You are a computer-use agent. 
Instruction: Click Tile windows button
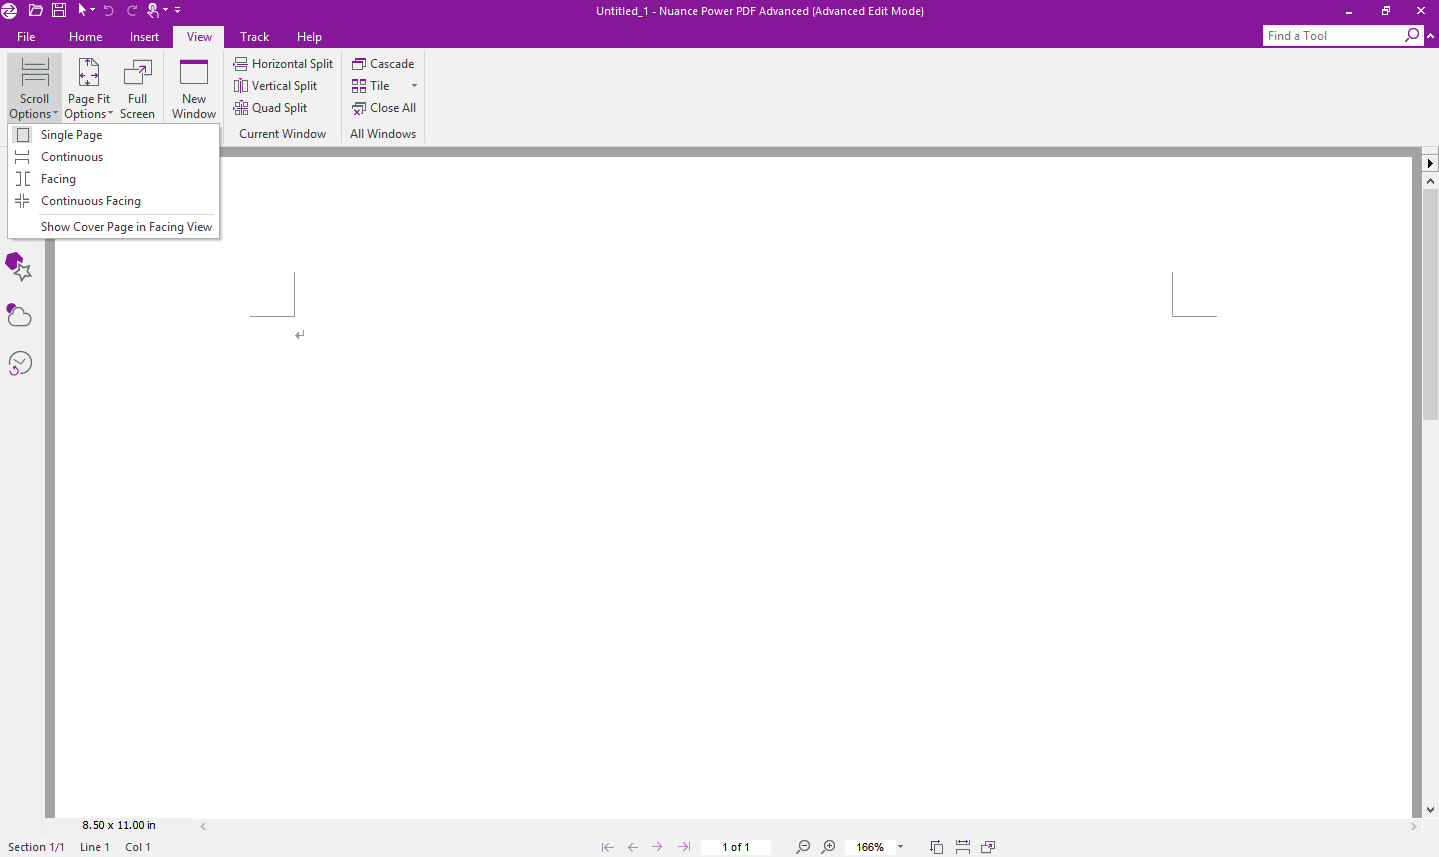(371, 86)
